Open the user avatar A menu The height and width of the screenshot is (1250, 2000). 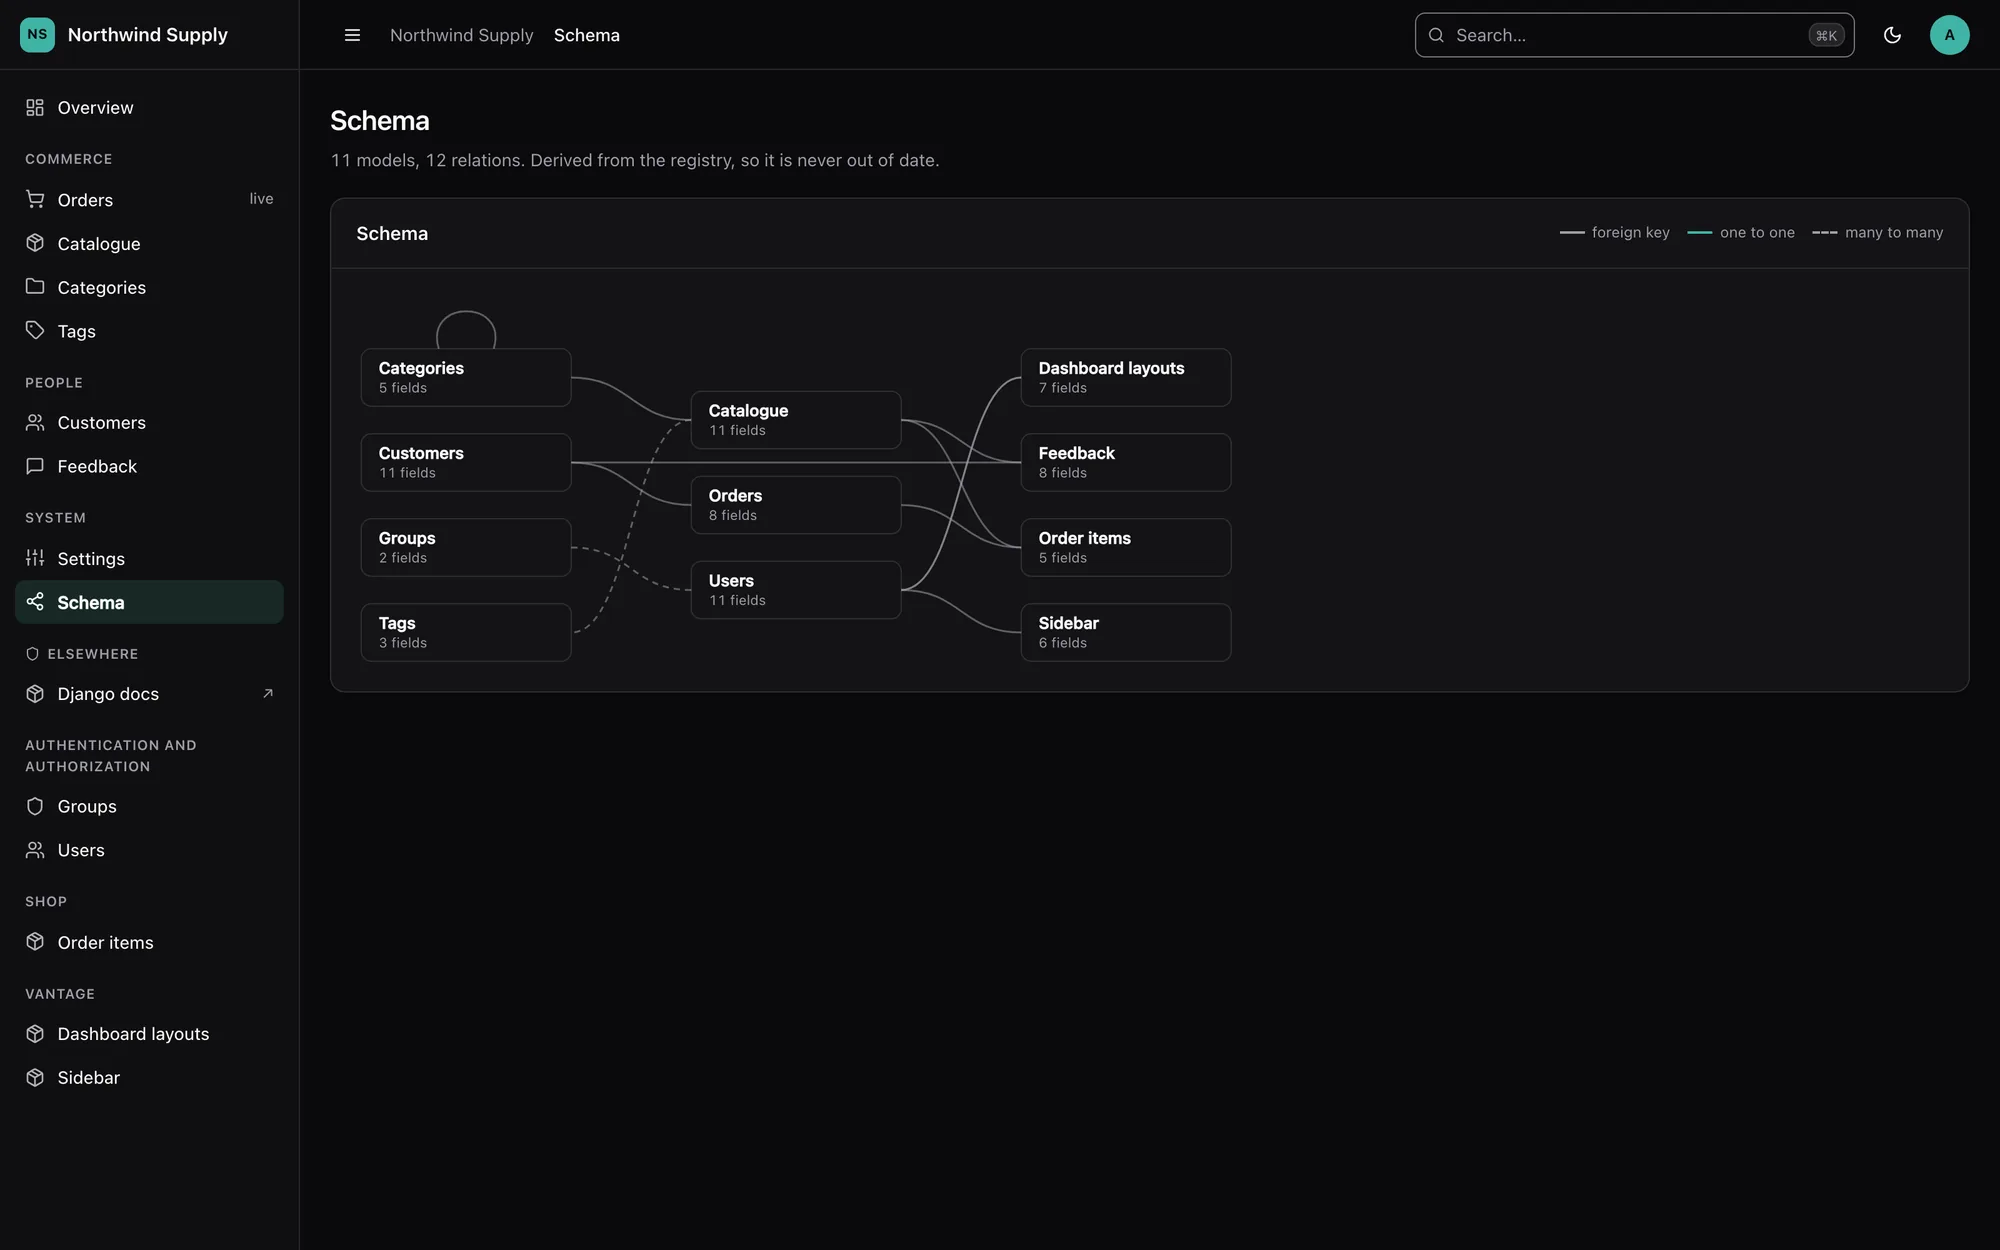1949,35
